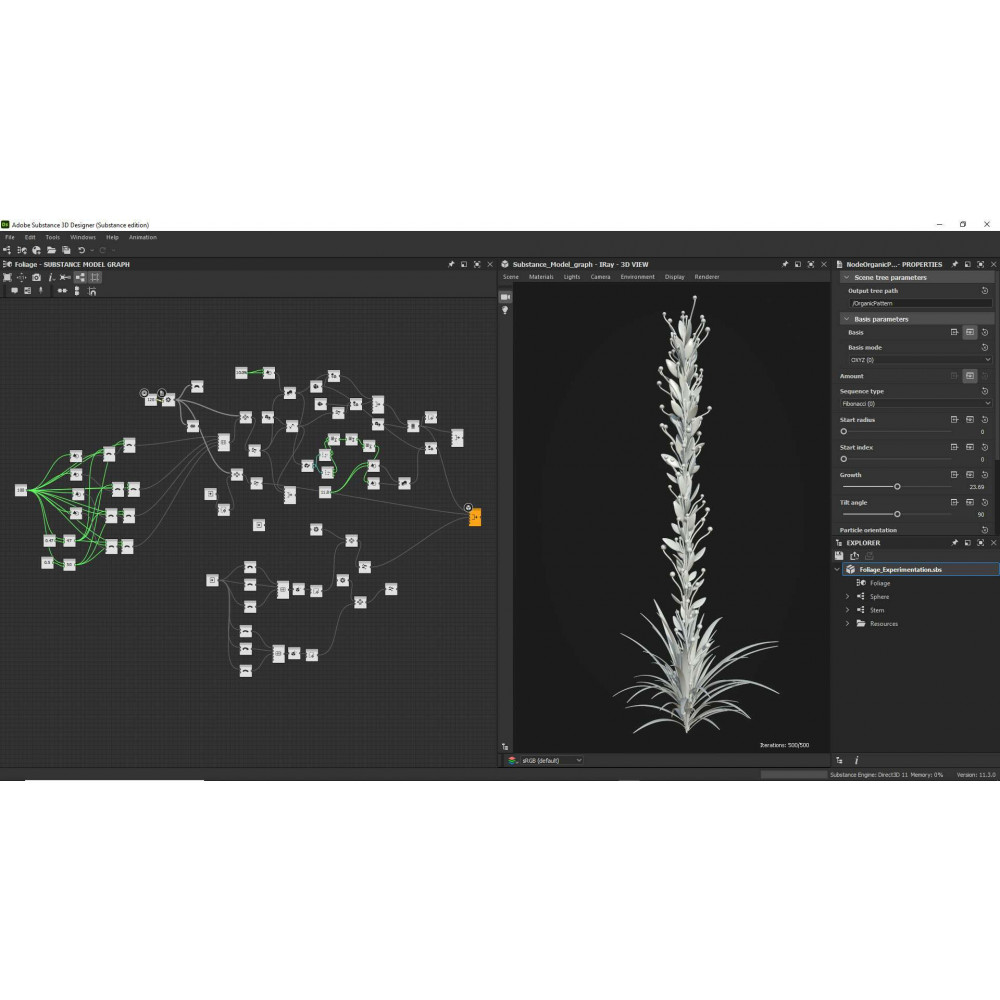Click the light bulb icon in the 3D view
This screenshot has height=1000, width=1000.
505,311
